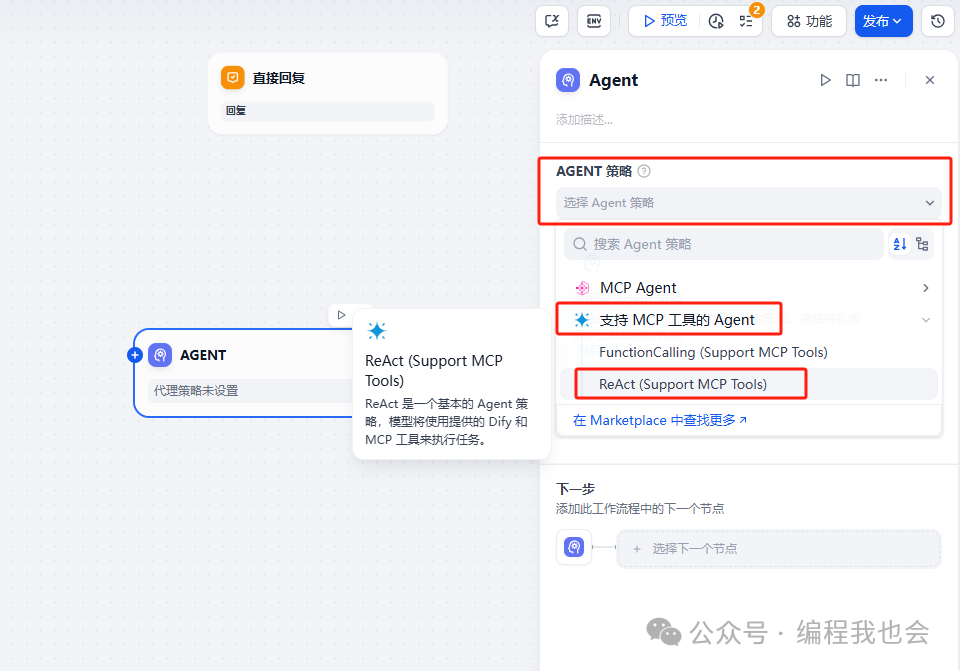The image size is (960, 671).
Task: Select ReAct (Support MCP Tools) strategy
Action: click(x=690, y=383)
